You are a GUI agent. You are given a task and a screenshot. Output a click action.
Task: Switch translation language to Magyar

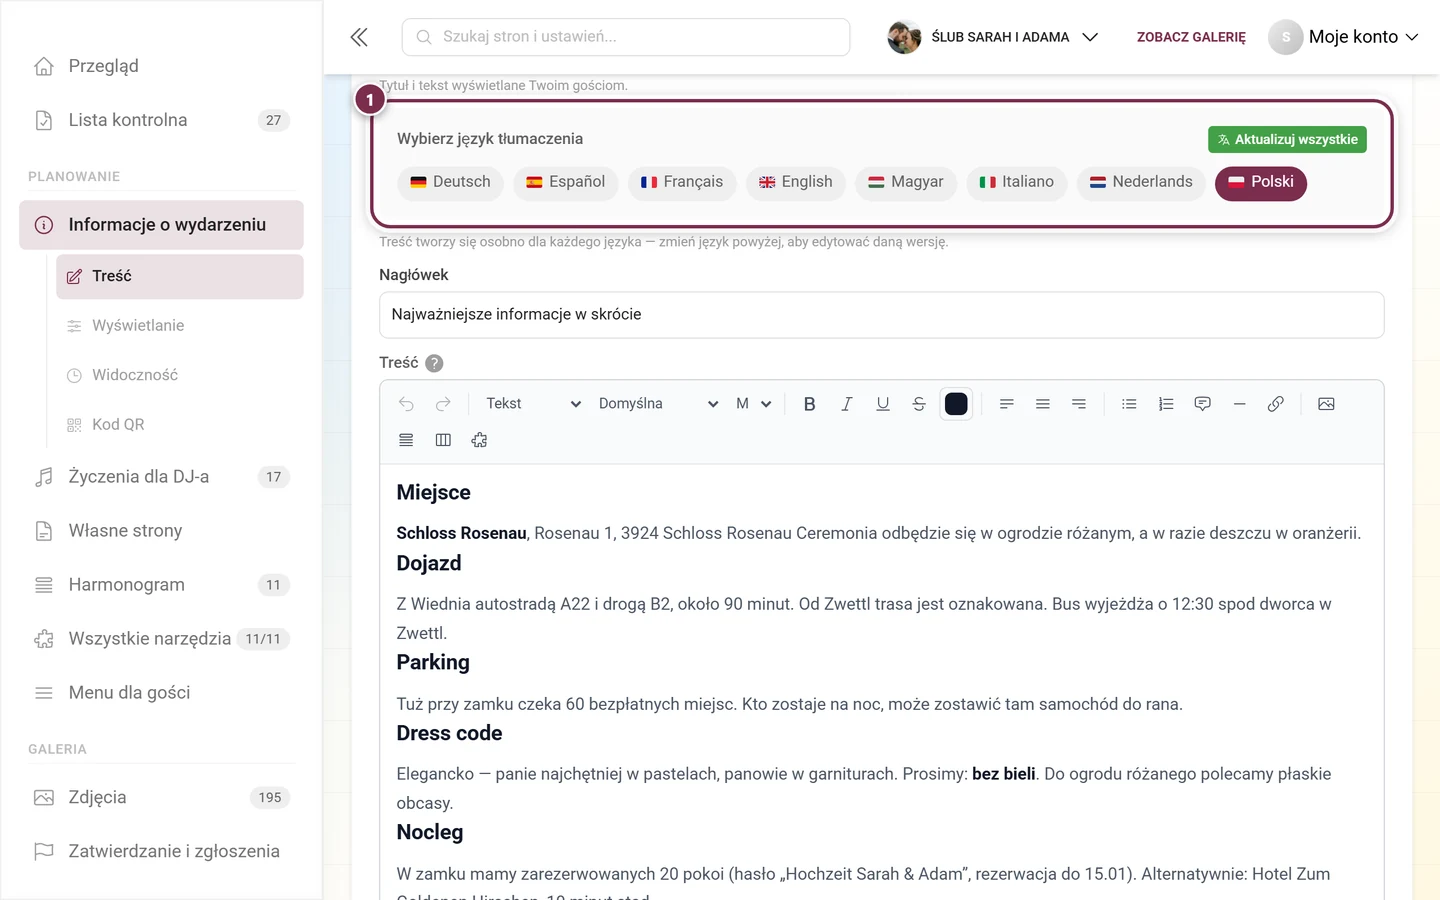click(906, 182)
